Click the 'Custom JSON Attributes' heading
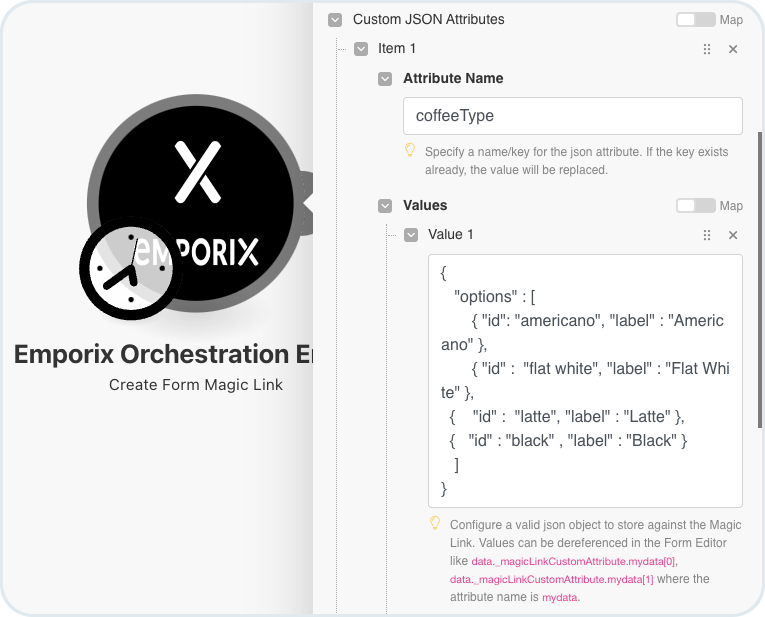The image size is (765, 617). [x=429, y=20]
